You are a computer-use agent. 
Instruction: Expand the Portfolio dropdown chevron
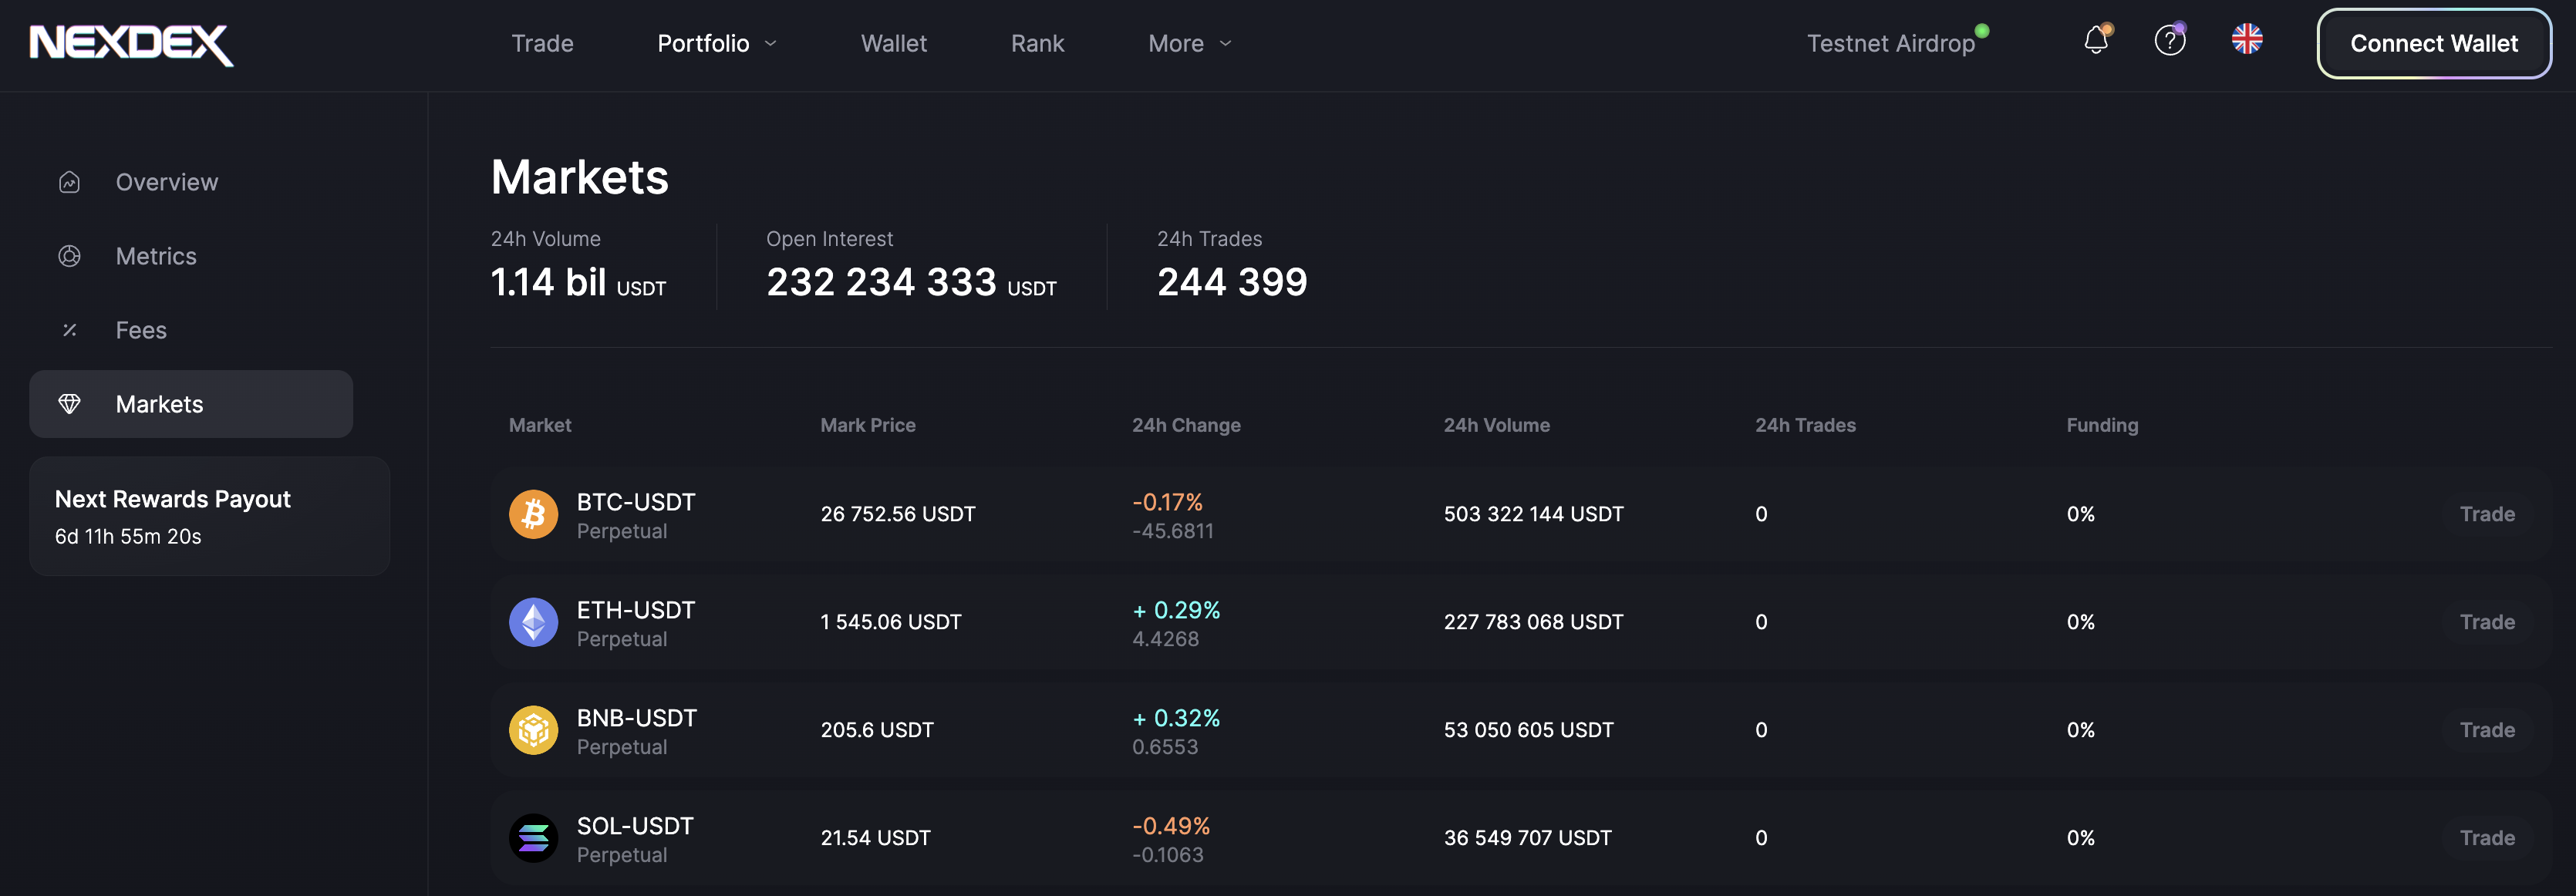(770, 44)
